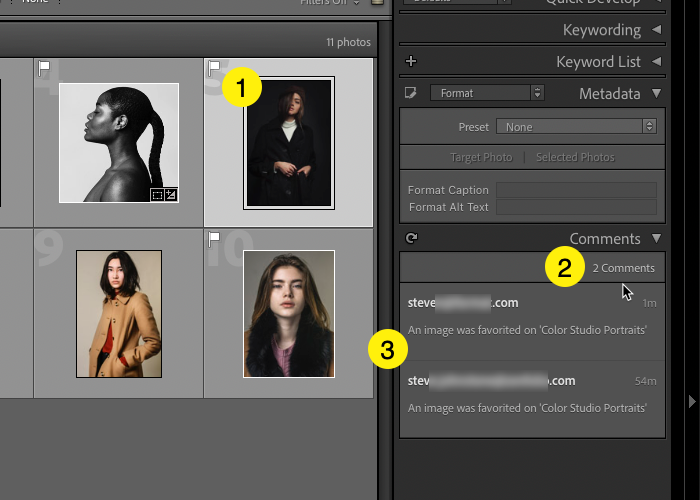Click the plus icon beside Keyword List
The width and height of the screenshot is (700, 500).
(410, 62)
